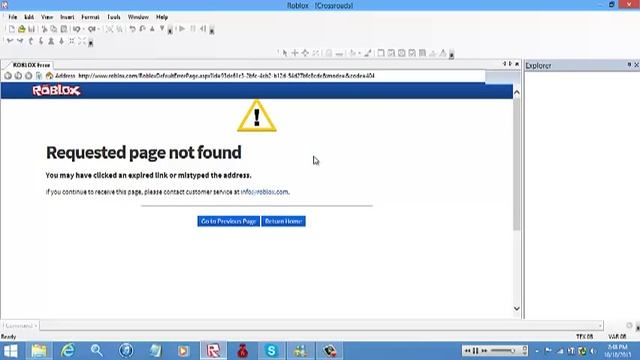Open the Windows Start button
The height and width of the screenshot is (360, 640).
tap(10, 351)
